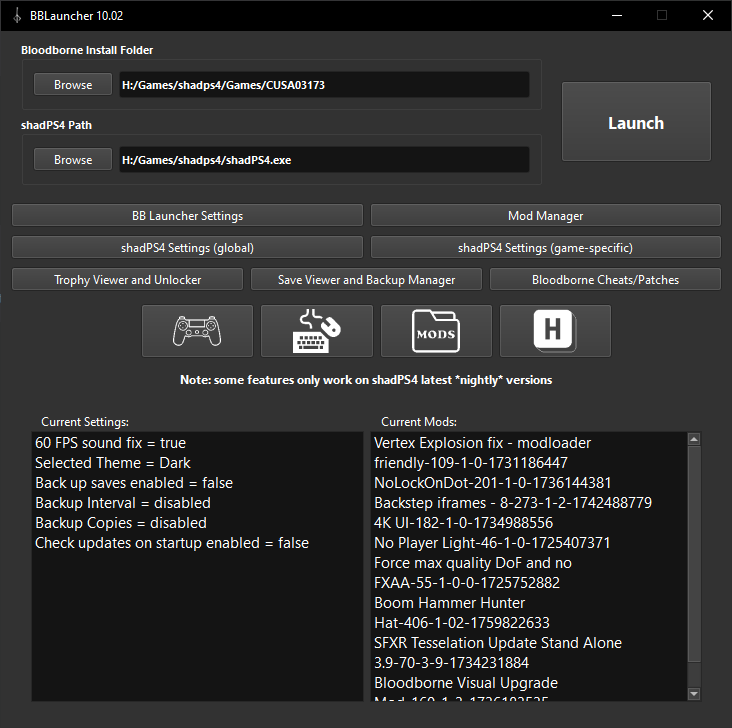732x728 pixels.
Task: Select 'Bloodborne Visual Upgrade' mod entry
Action: (x=466, y=683)
